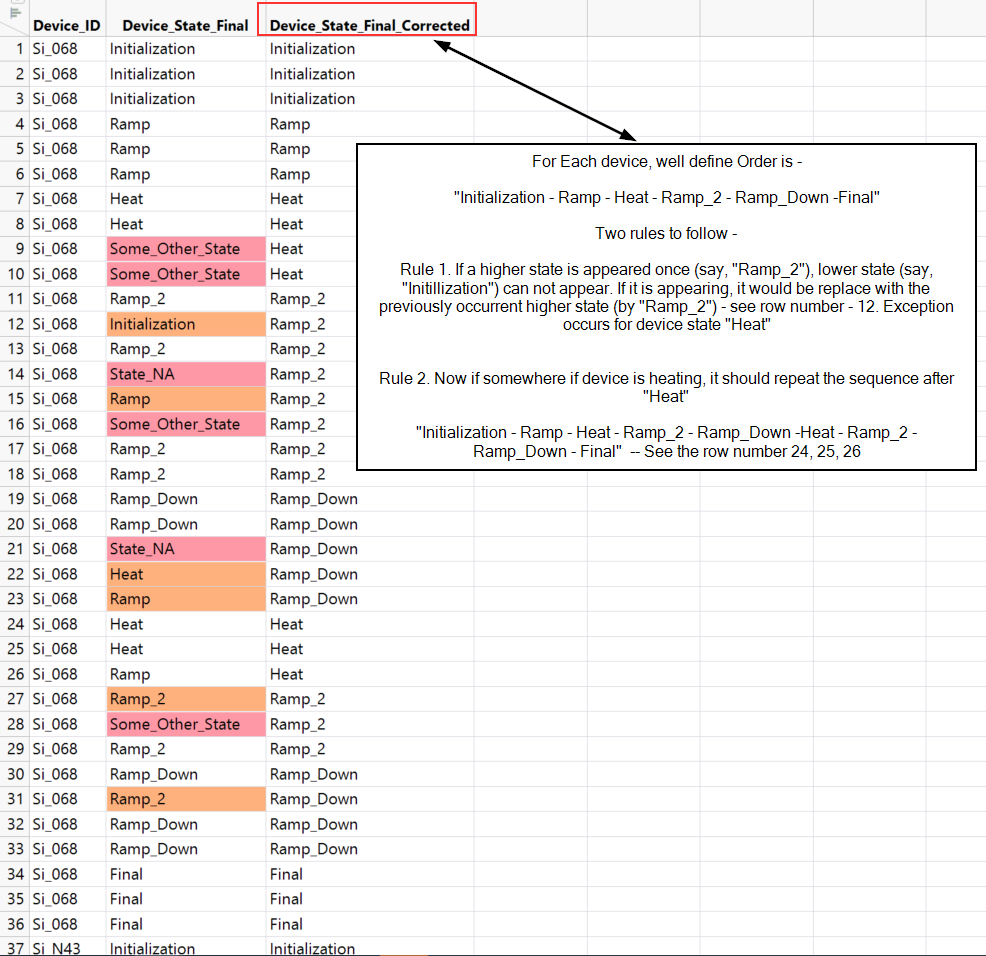Viewport: 986px width, 956px height.
Task: Select the rules annotation text box
Action: [666, 306]
